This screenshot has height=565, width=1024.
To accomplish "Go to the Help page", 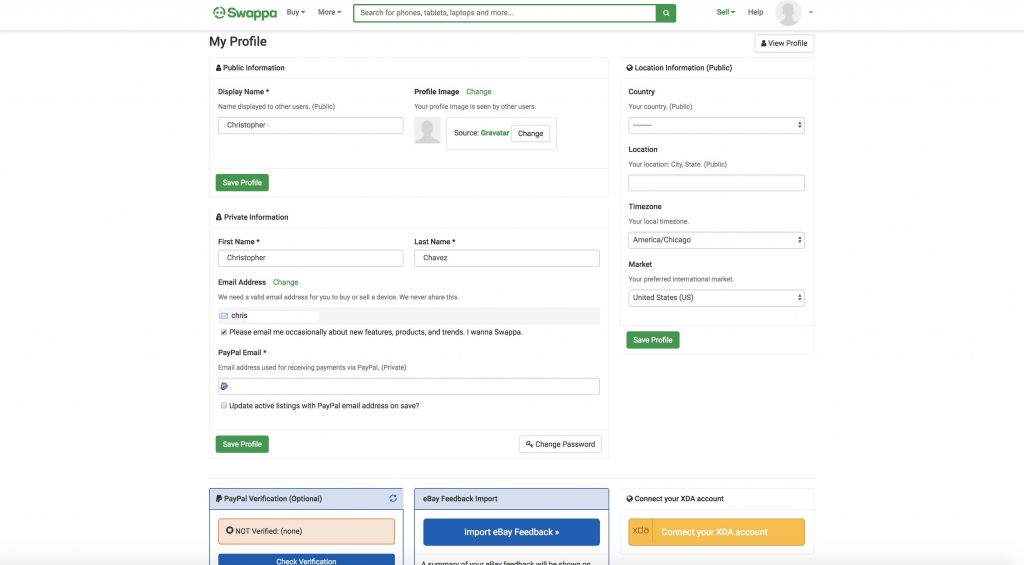I will click(755, 12).
